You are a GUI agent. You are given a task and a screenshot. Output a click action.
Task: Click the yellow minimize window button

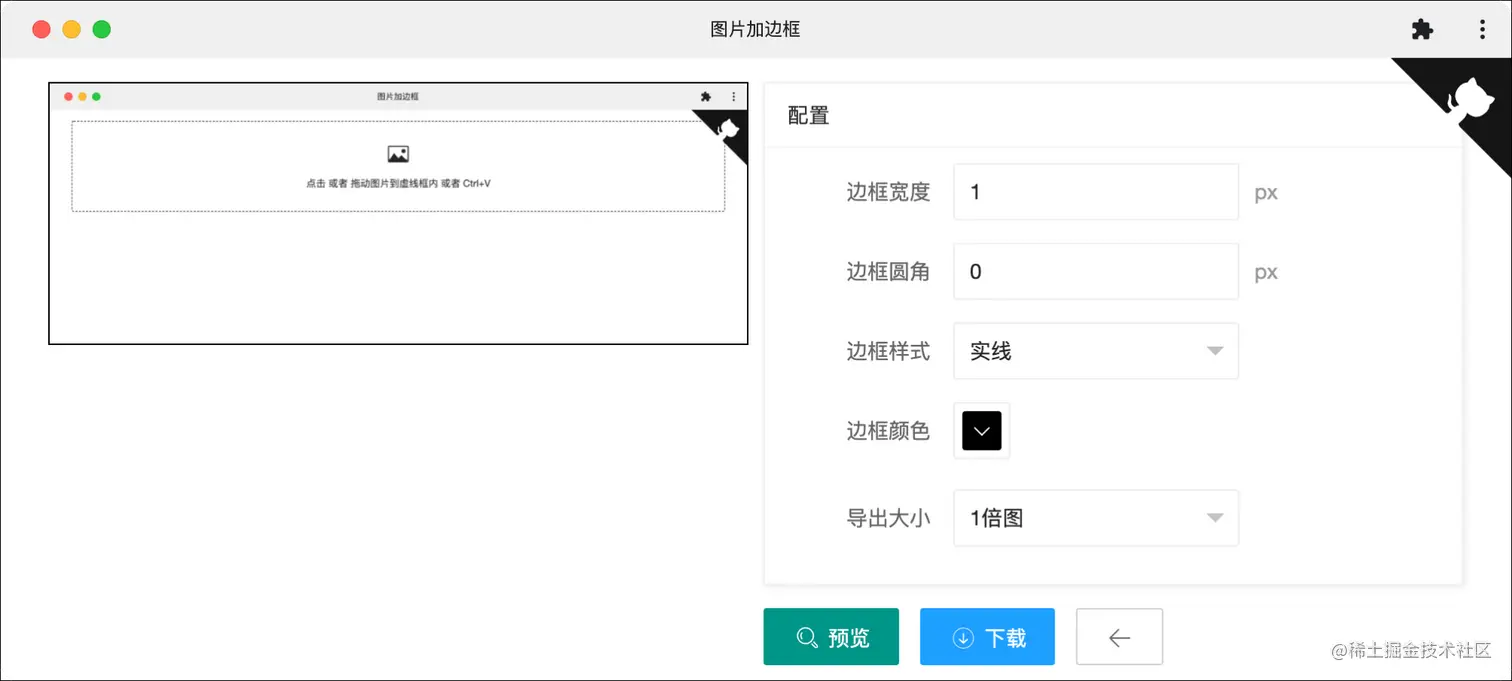tap(71, 29)
